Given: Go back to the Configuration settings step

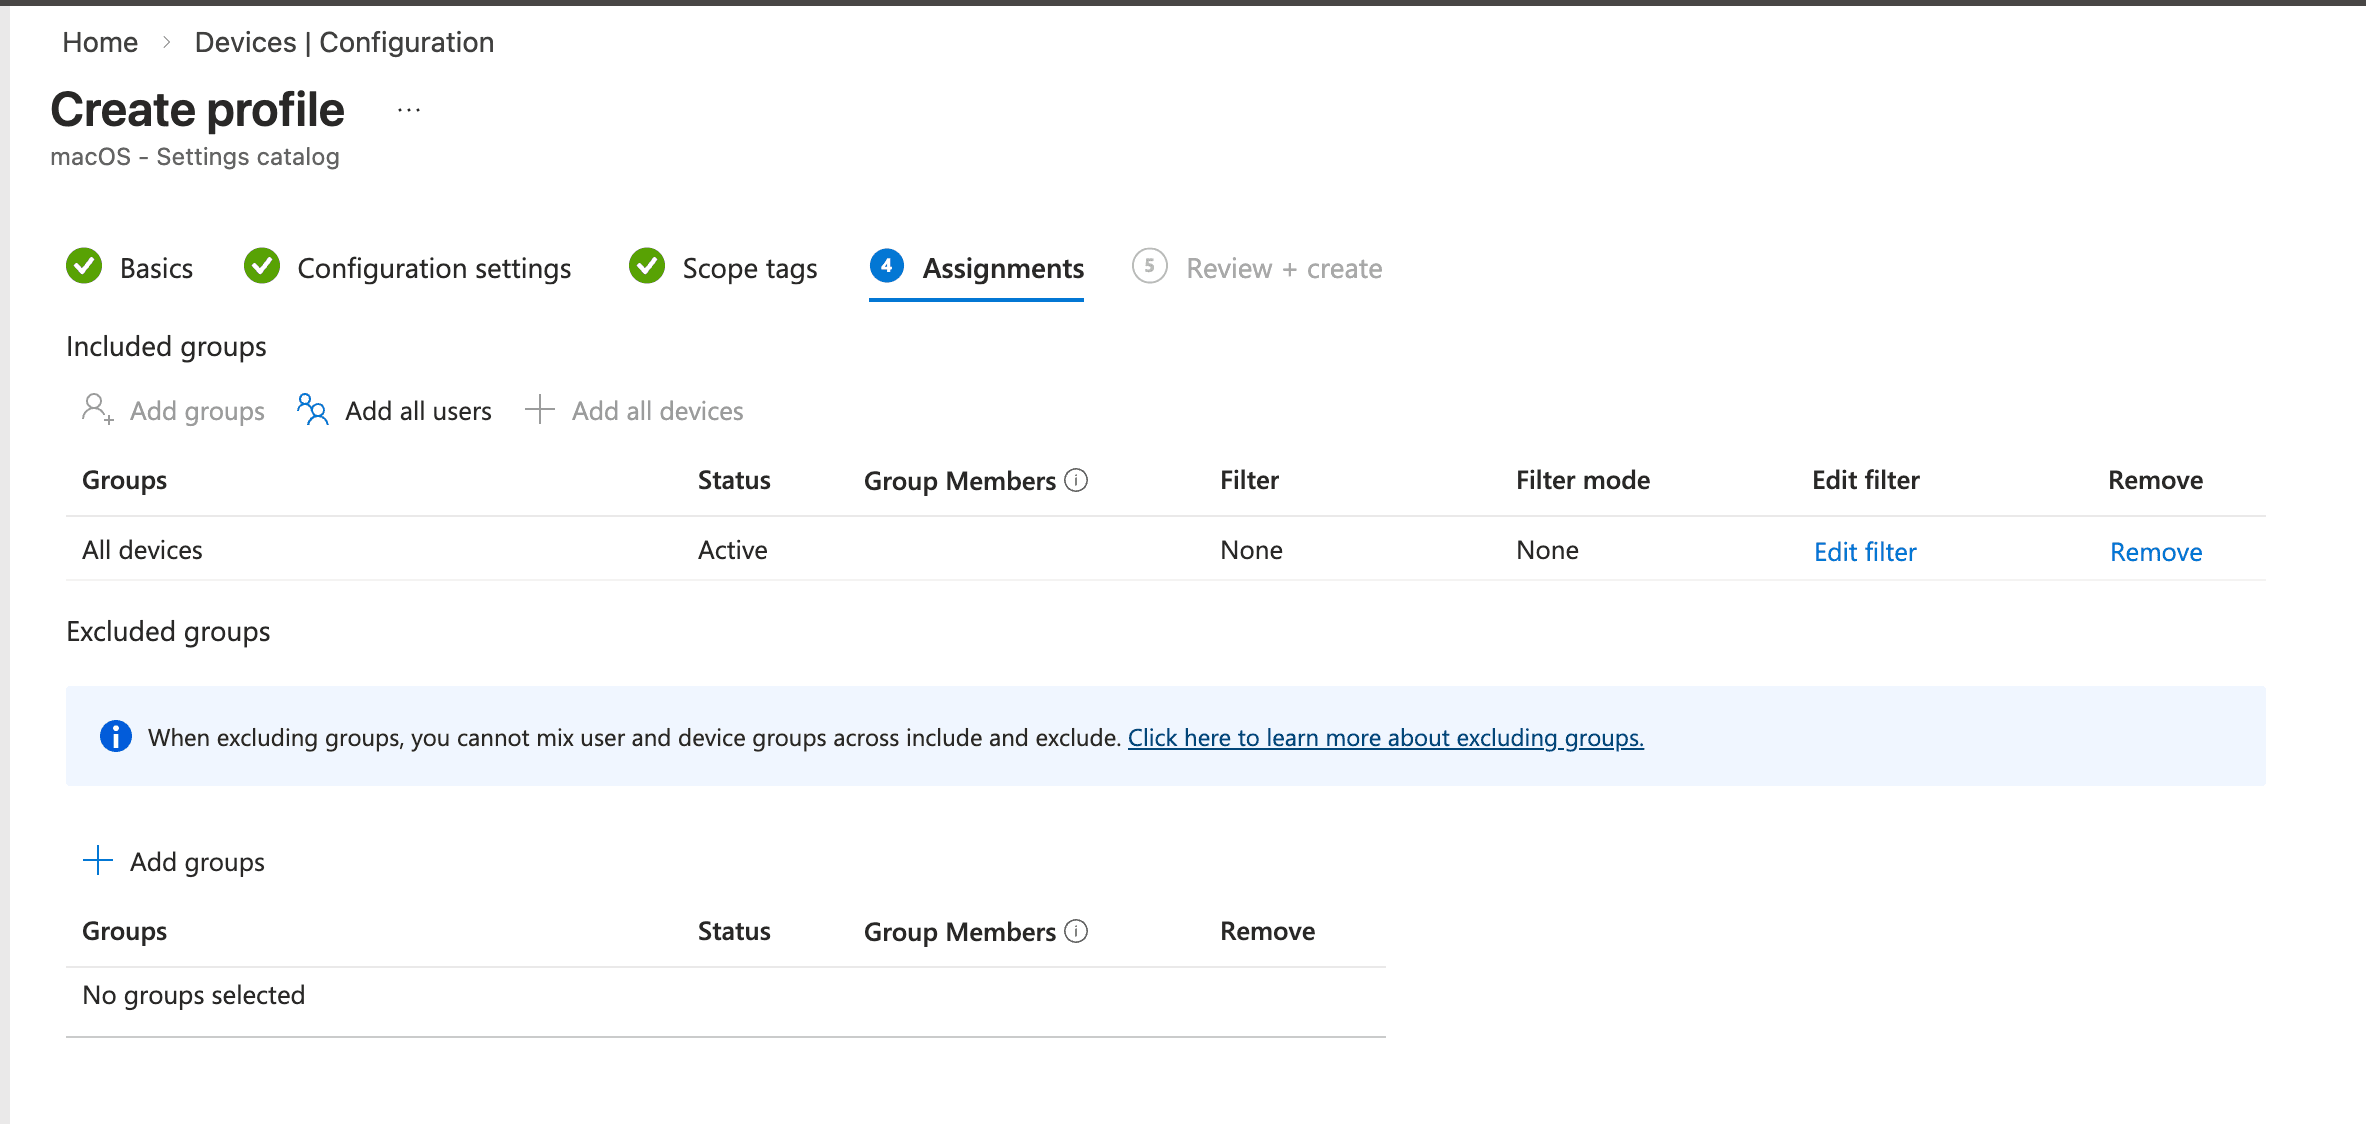Looking at the screenshot, I should pyautogui.click(x=434, y=268).
